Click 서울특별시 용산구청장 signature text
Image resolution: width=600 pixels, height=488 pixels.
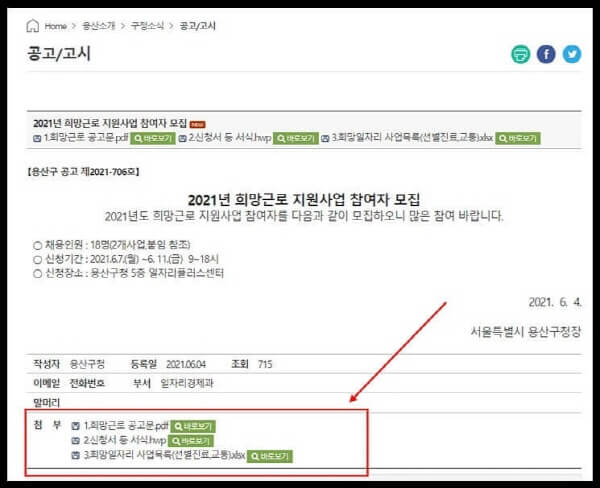coord(526,331)
